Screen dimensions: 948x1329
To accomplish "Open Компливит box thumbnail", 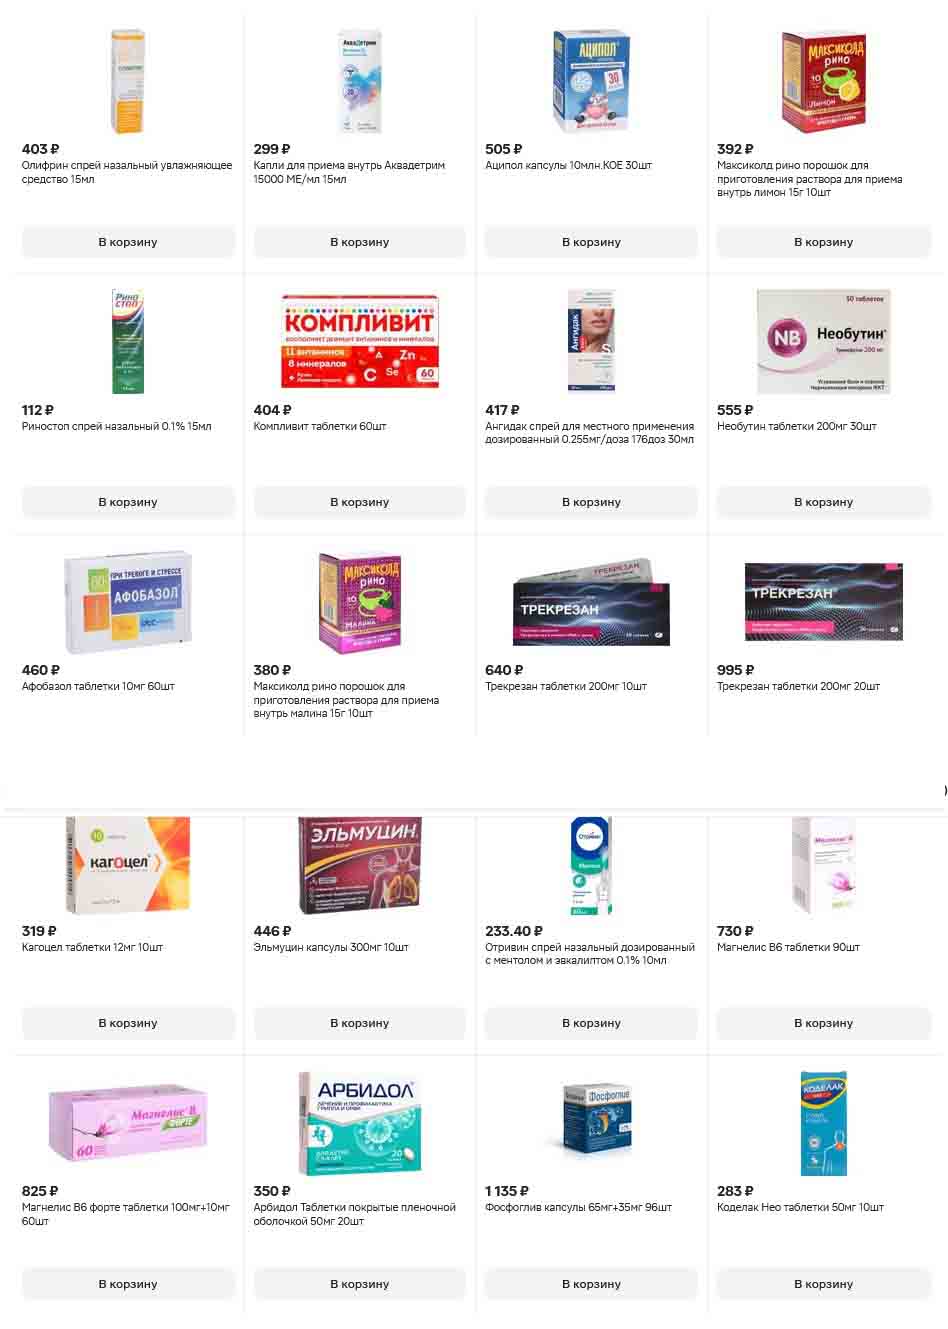I will 360,341.
